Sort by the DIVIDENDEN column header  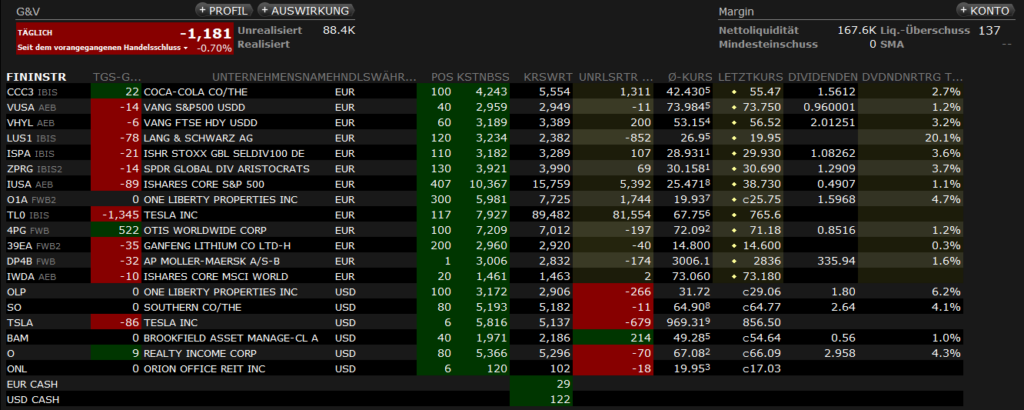click(x=822, y=76)
